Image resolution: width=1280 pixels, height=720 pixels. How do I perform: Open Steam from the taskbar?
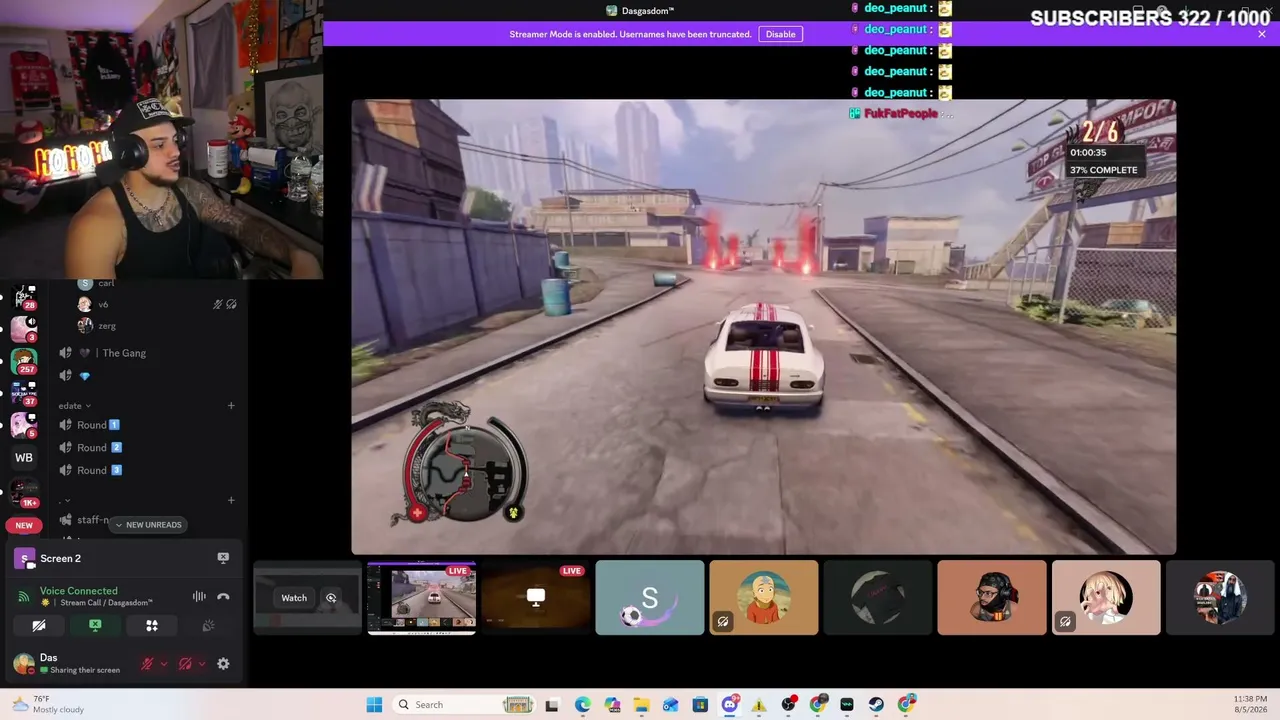tap(877, 705)
